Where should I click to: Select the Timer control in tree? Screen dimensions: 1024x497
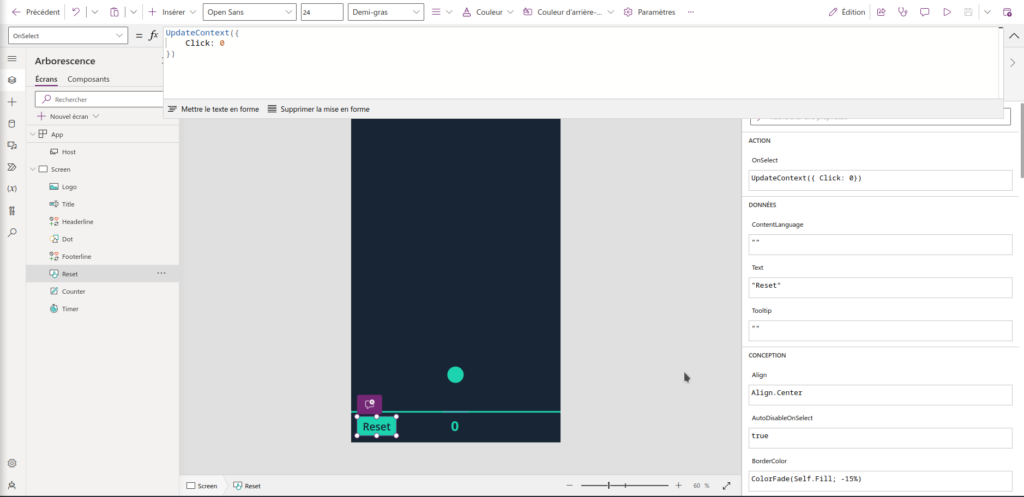71,309
